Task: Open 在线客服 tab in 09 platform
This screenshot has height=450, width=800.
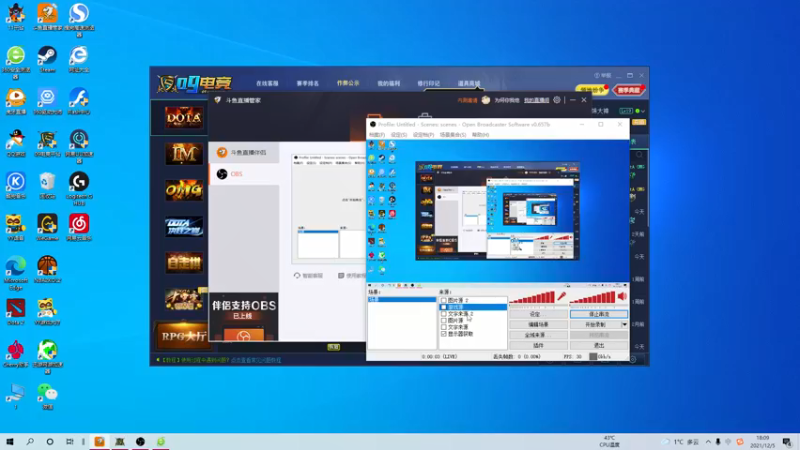Action: (x=267, y=83)
